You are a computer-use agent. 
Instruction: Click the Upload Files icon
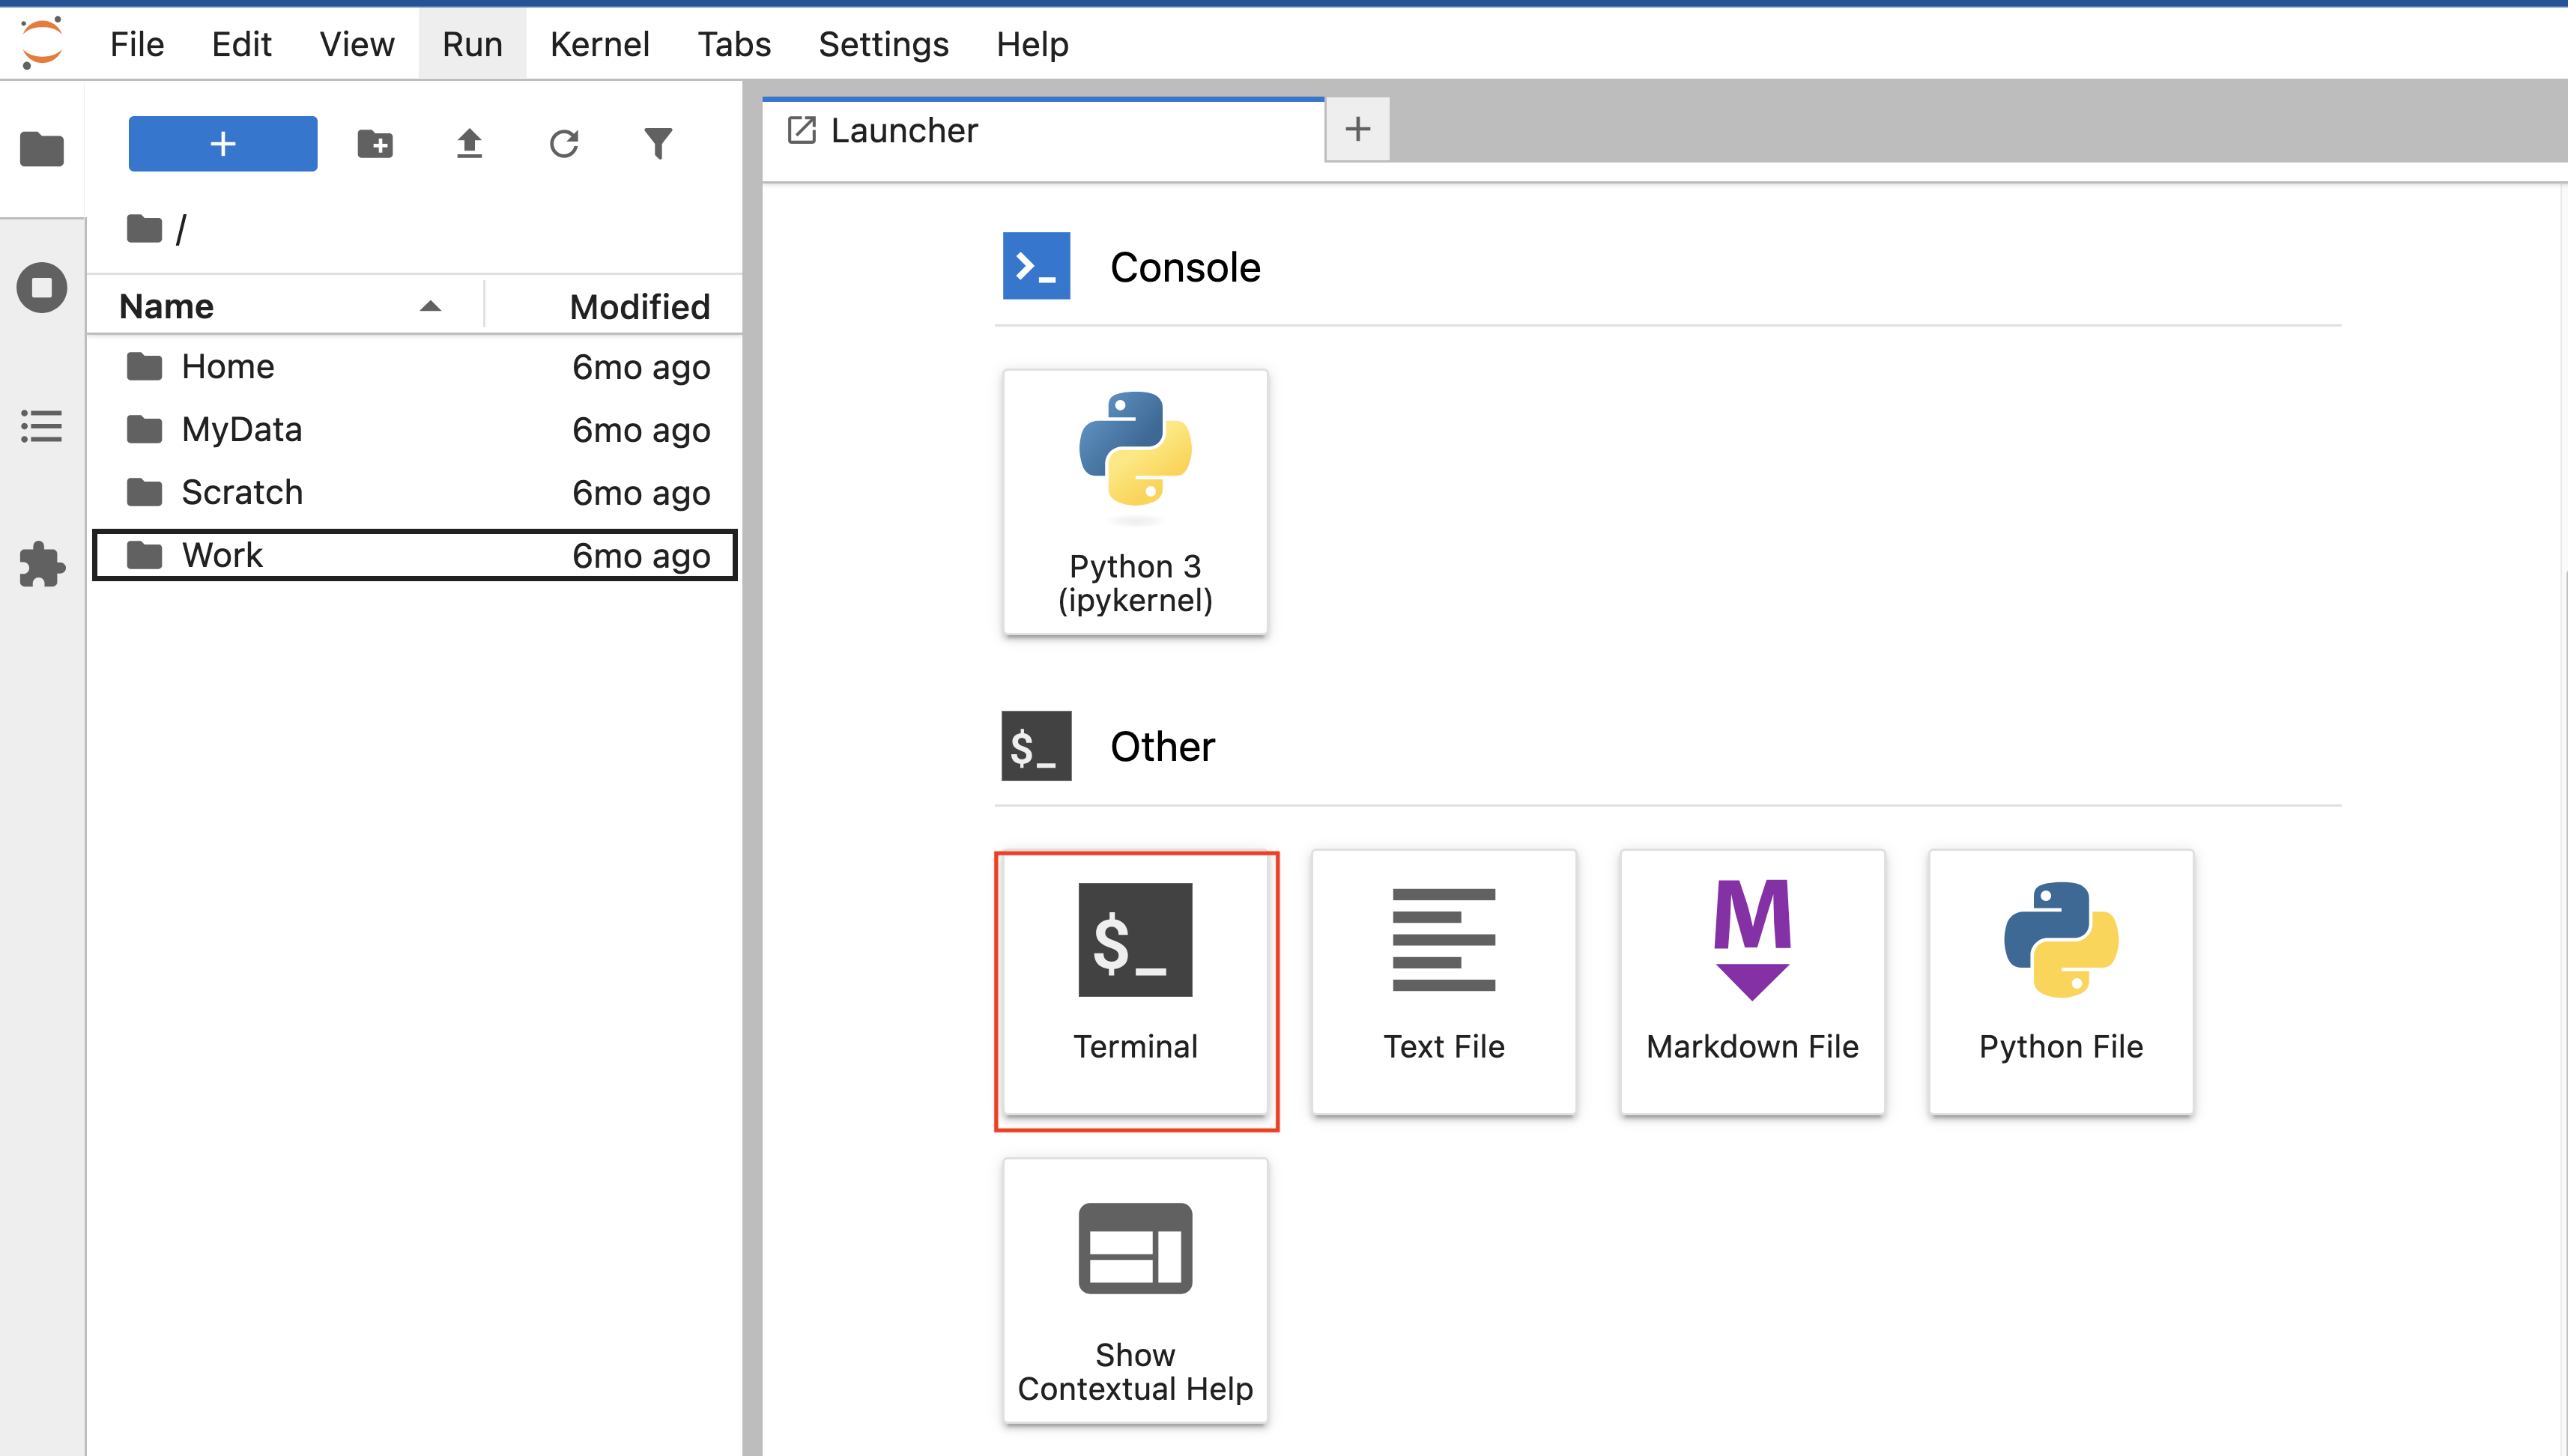[469, 144]
